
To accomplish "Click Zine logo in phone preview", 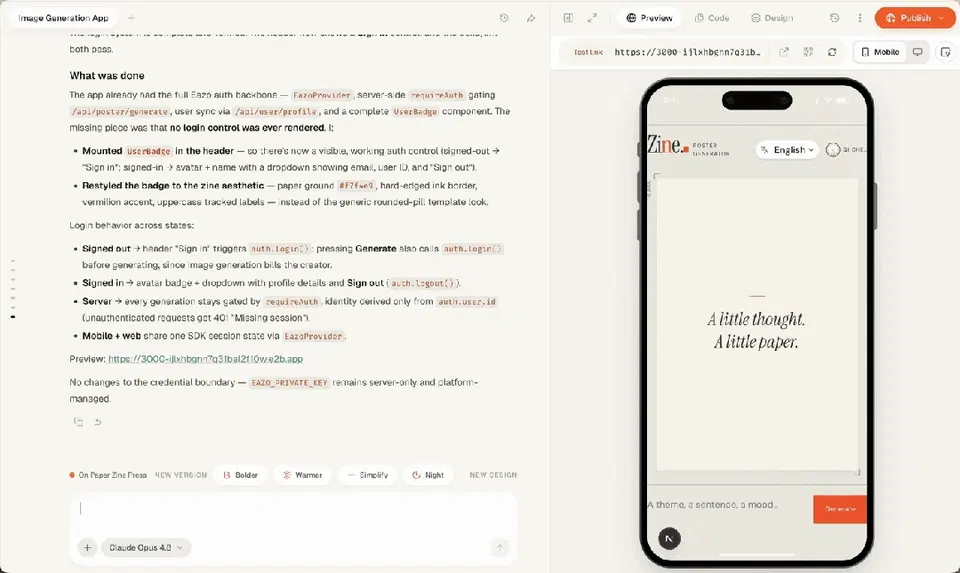I will [668, 145].
